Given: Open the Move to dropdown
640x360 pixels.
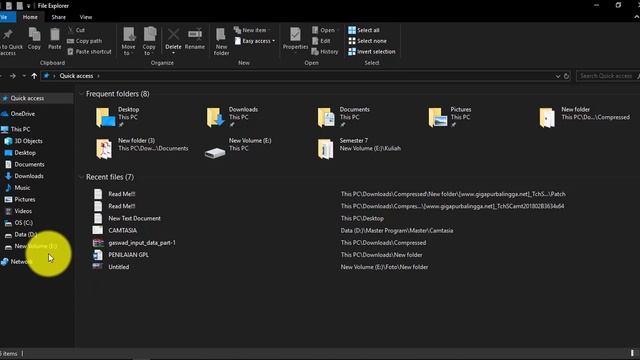Looking at the screenshot, I should pos(129,41).
